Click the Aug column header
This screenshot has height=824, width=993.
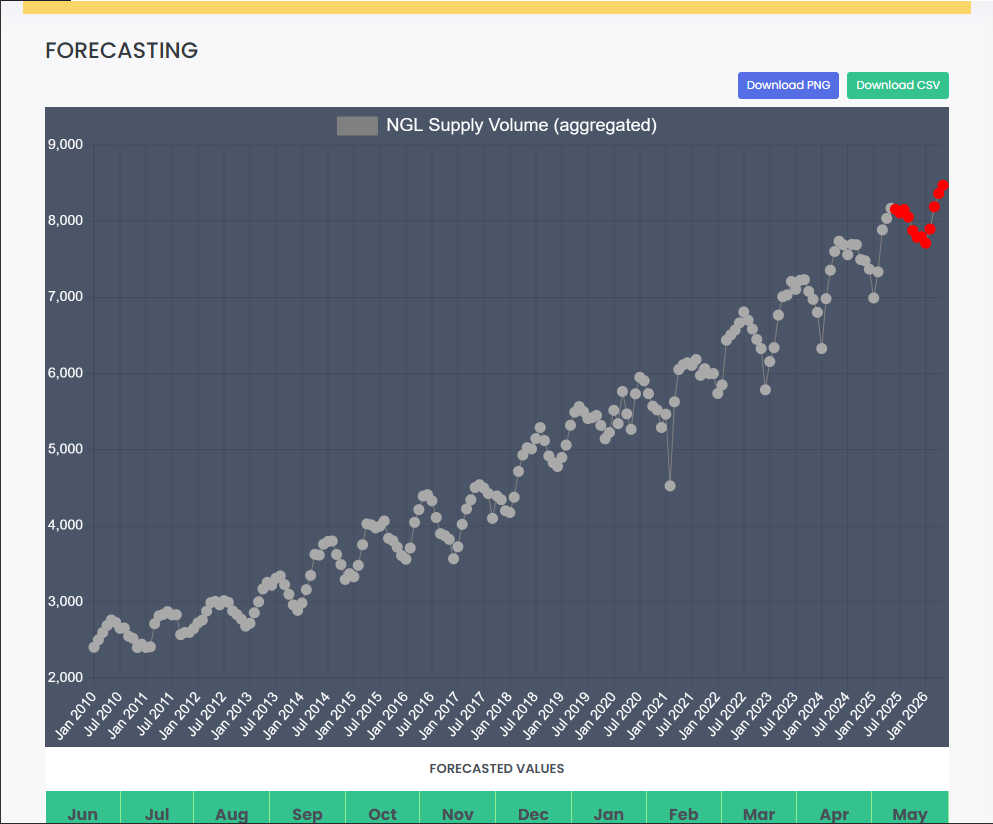[232, 813]
